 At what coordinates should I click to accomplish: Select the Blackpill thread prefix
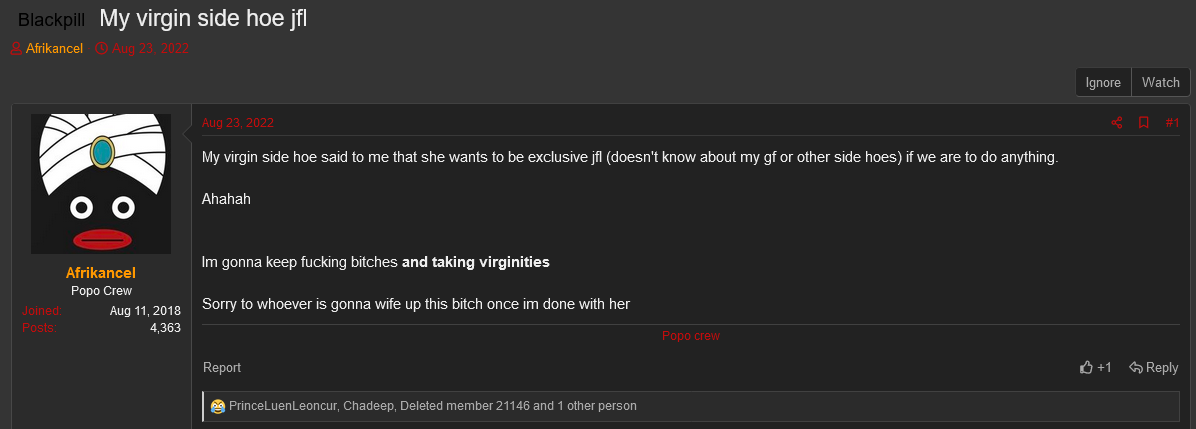52,19
